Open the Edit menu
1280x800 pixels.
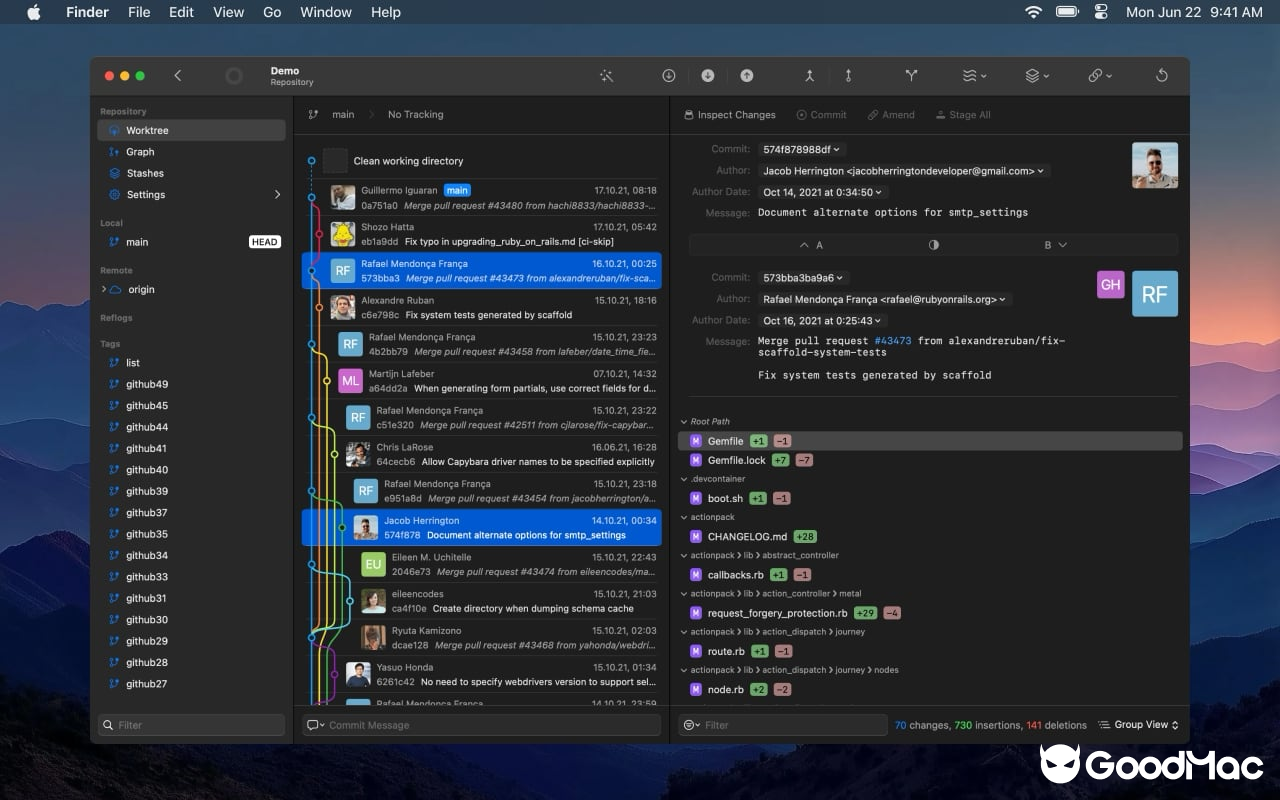click(x=181, y=12)
